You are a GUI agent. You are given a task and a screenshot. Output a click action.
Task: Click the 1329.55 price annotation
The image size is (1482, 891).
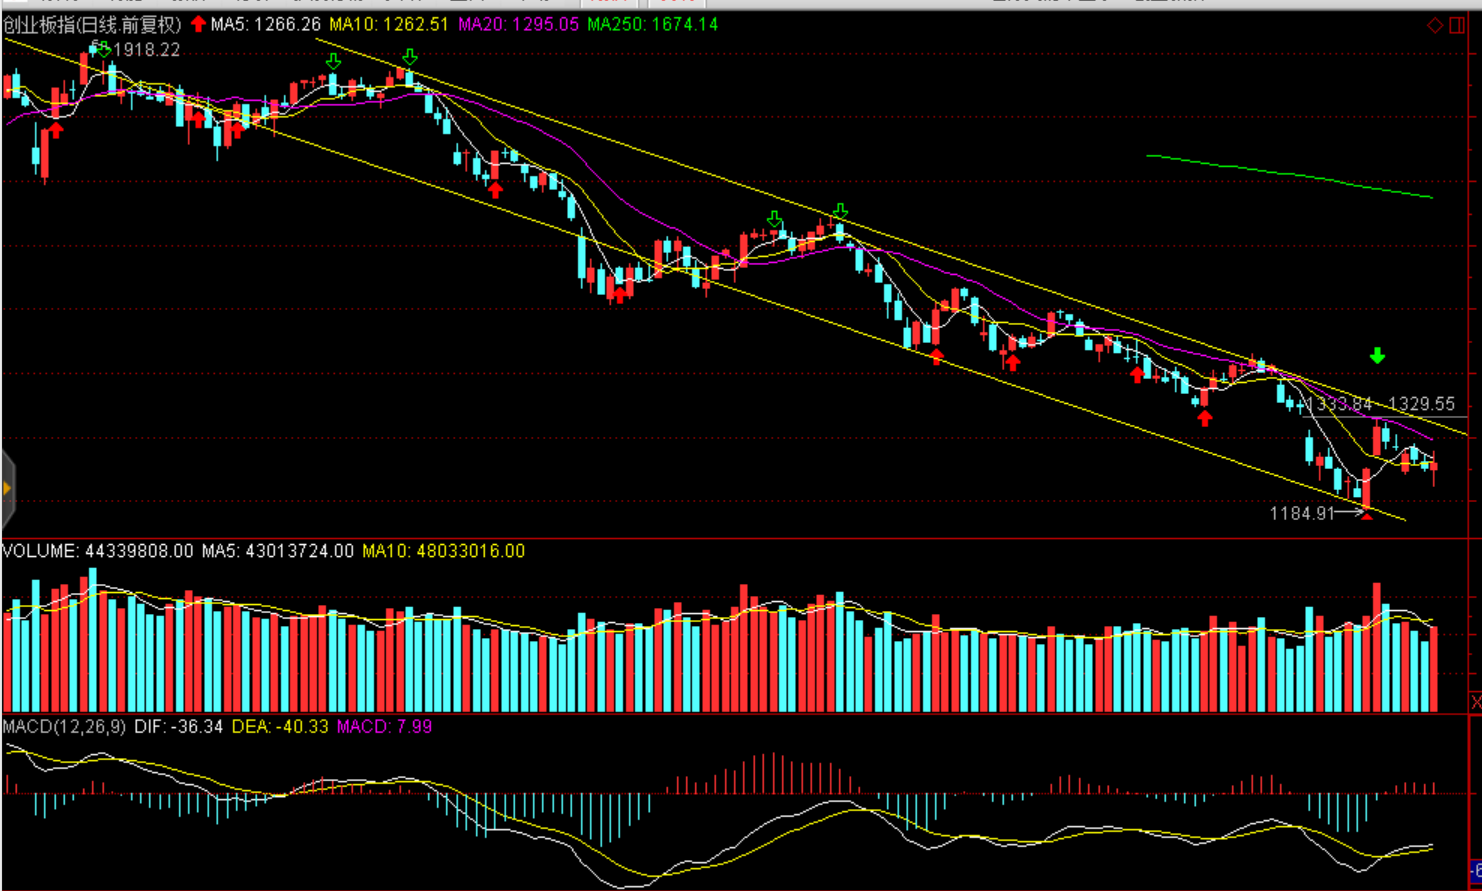(1421, 404)
